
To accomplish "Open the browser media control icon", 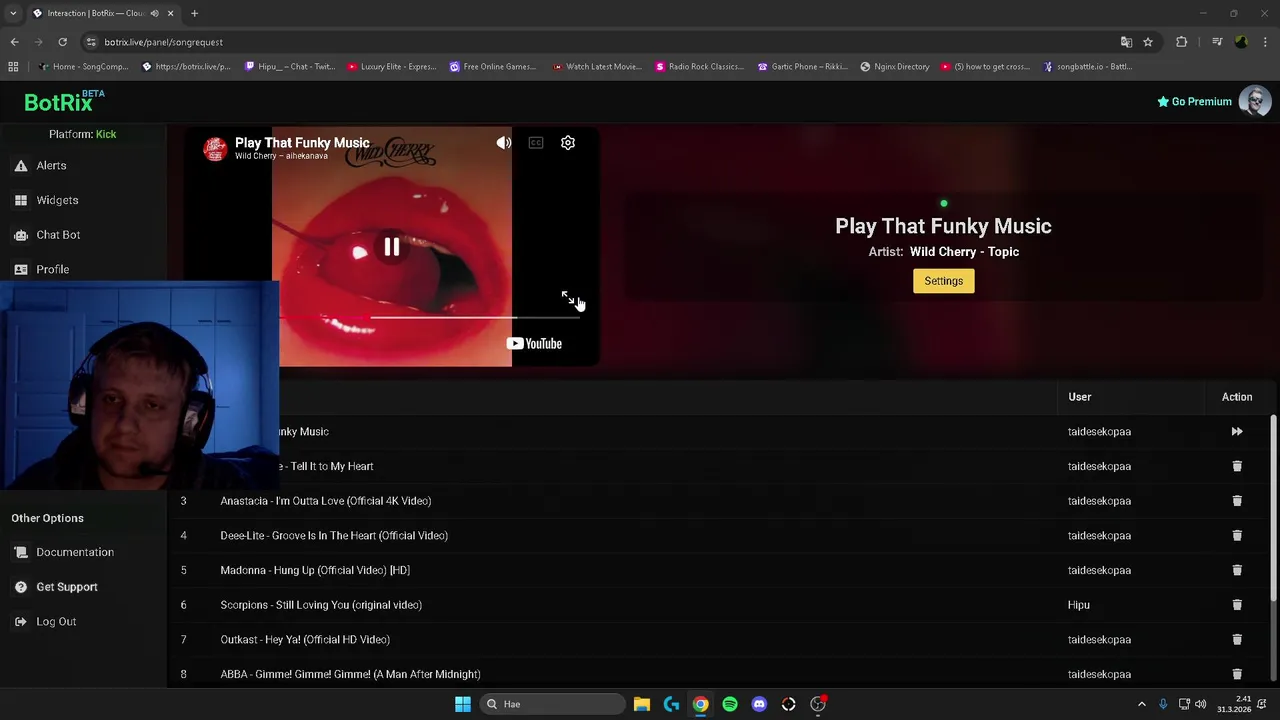I will 1217,42.
